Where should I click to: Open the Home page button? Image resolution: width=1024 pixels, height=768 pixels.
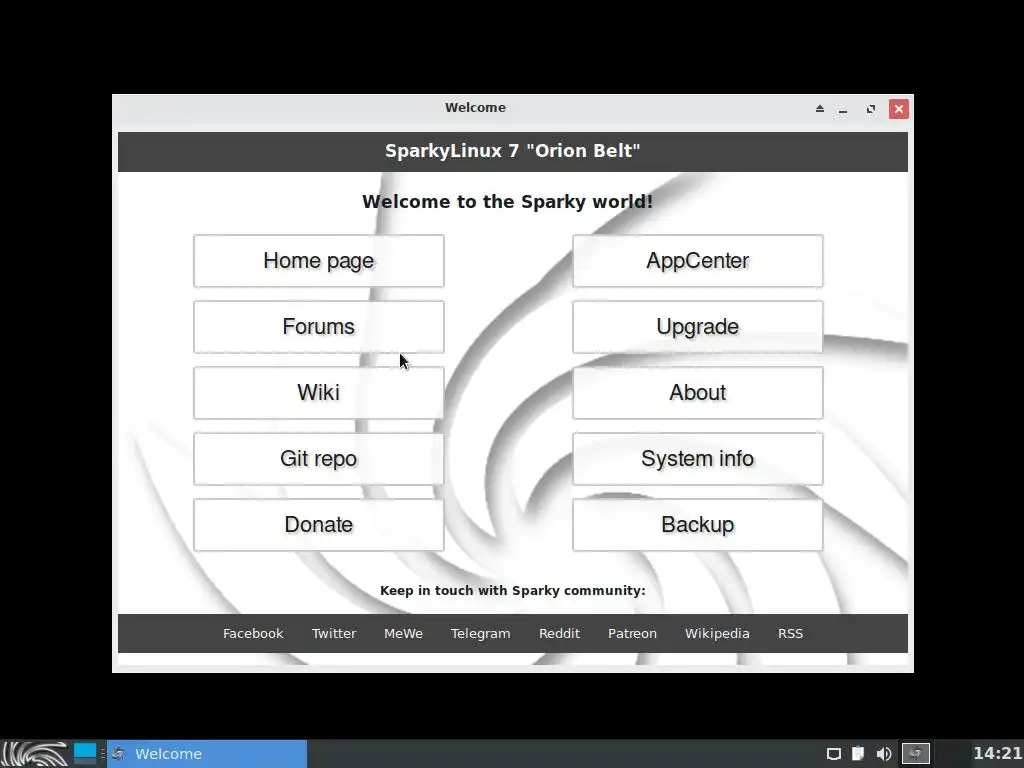[319, 261]
